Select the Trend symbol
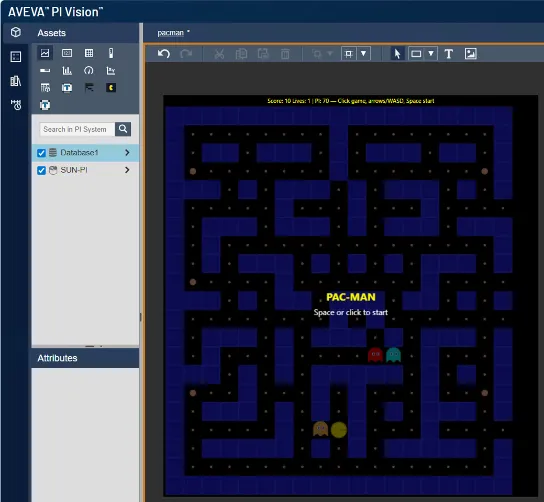 (x=45, y=53)
